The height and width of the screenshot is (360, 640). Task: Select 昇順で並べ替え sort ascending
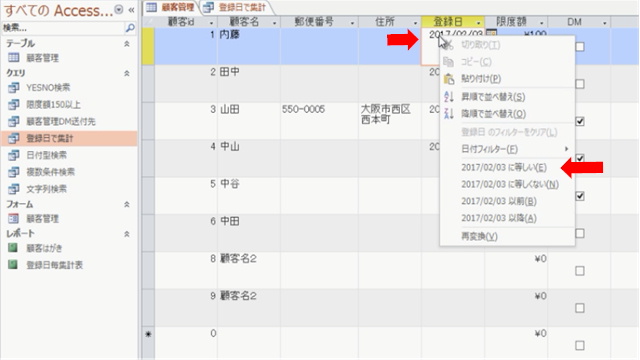click(493, 97)
